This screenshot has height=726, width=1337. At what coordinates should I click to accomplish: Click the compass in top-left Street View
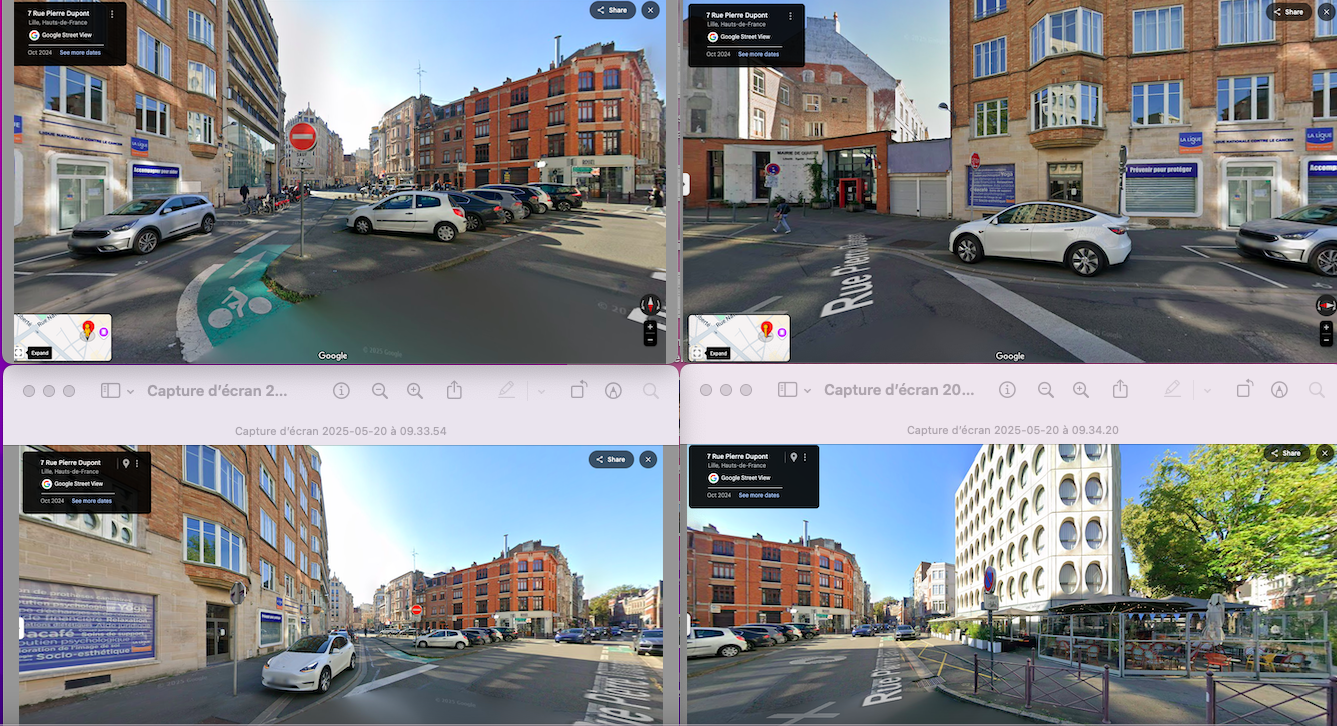[x=650, y=305]
